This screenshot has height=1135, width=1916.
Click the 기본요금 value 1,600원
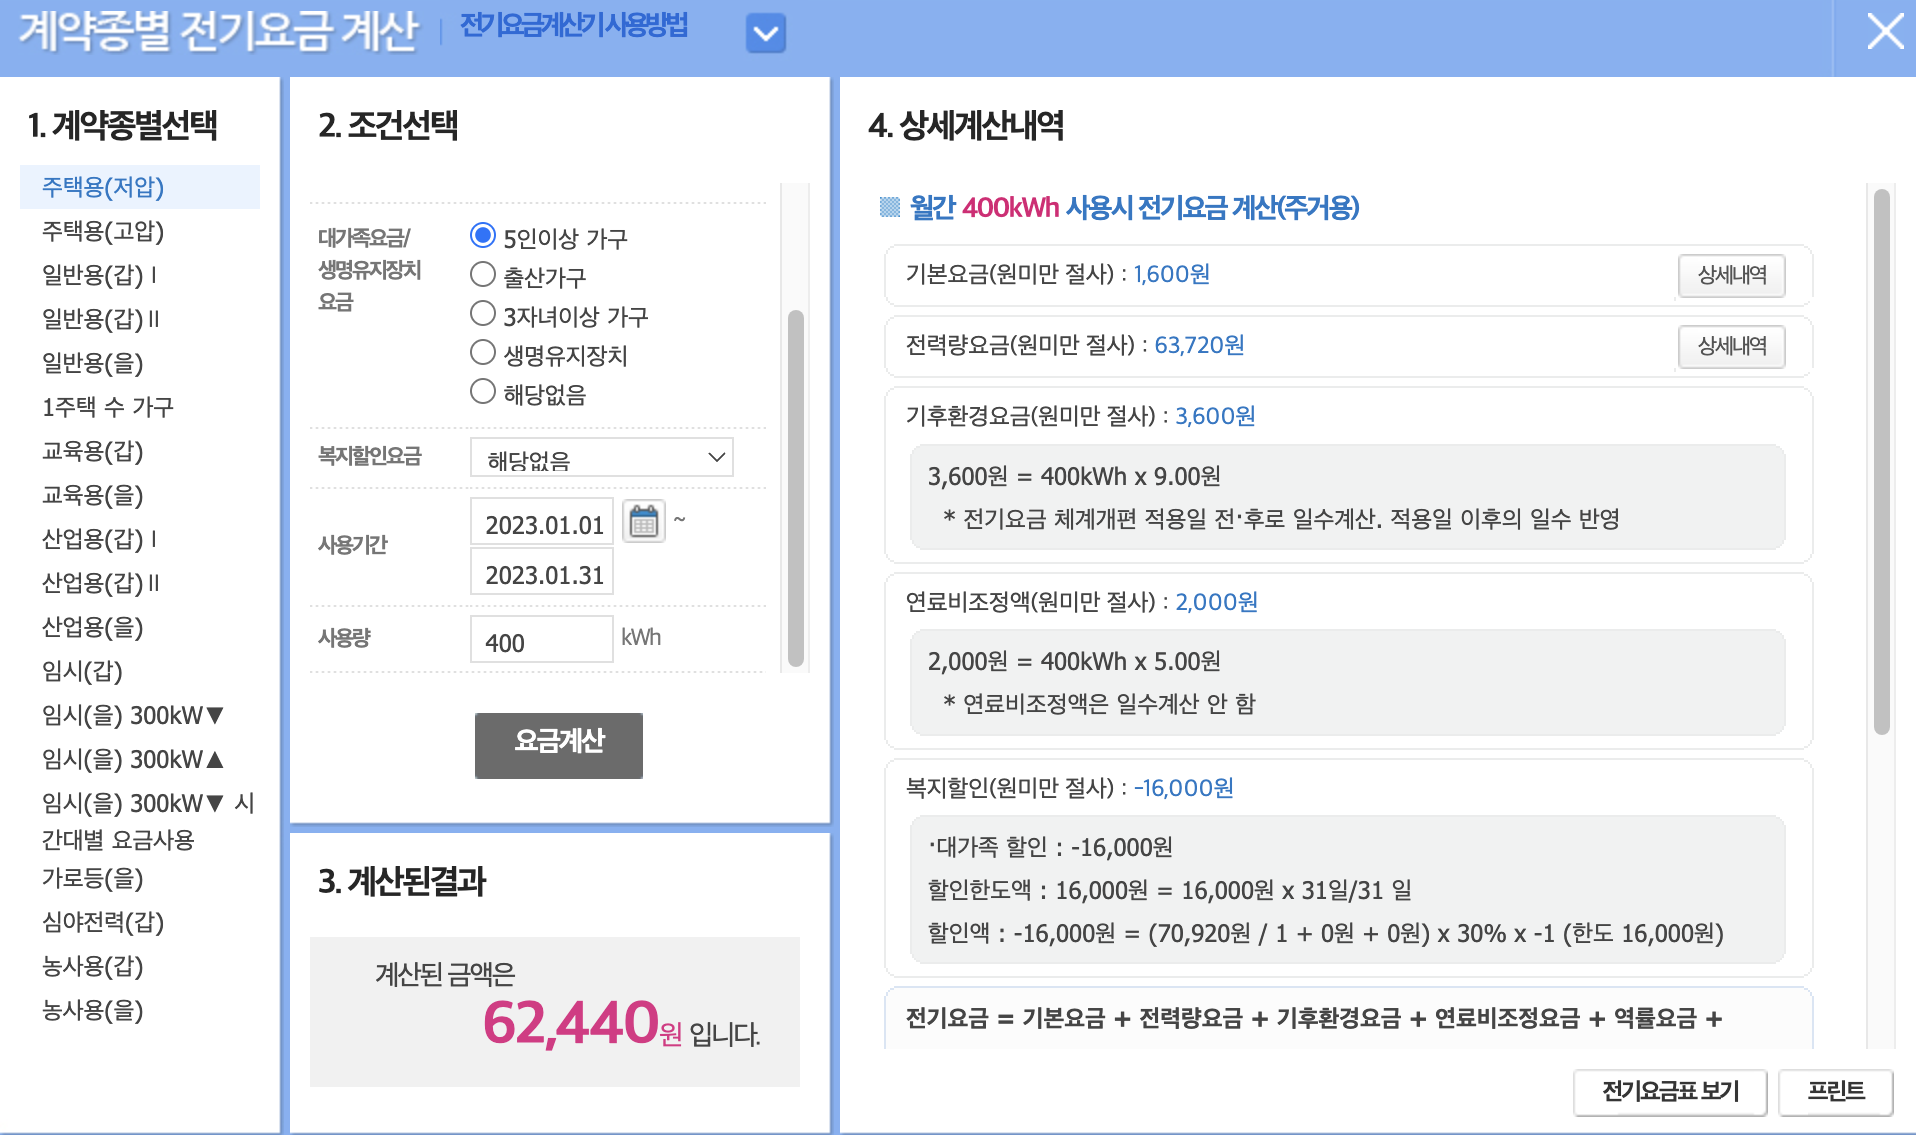[1171, 274]
